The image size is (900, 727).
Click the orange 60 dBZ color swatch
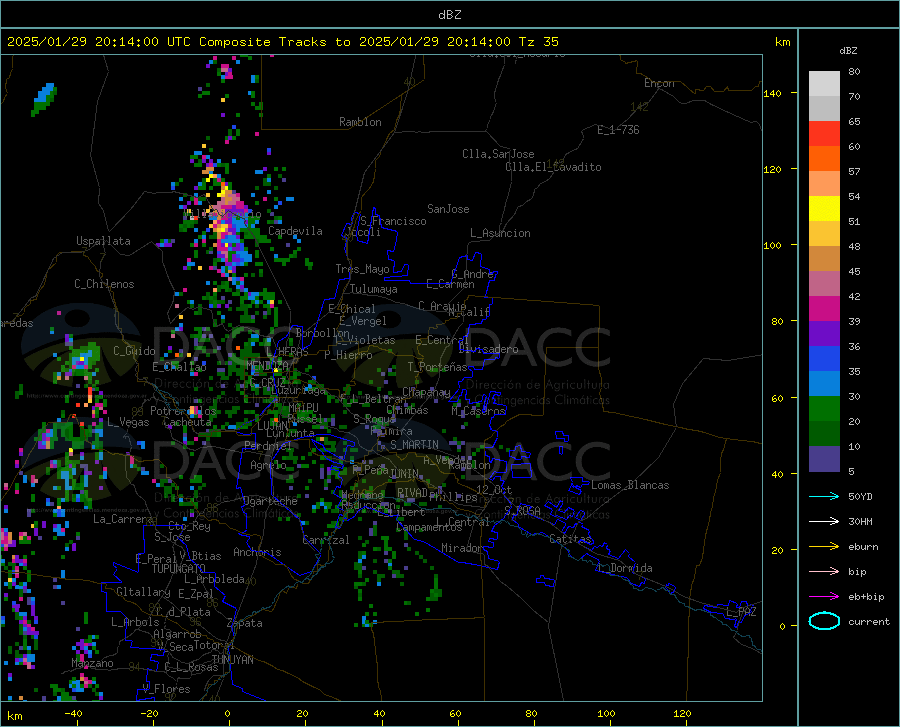click(x=824, y=159)
